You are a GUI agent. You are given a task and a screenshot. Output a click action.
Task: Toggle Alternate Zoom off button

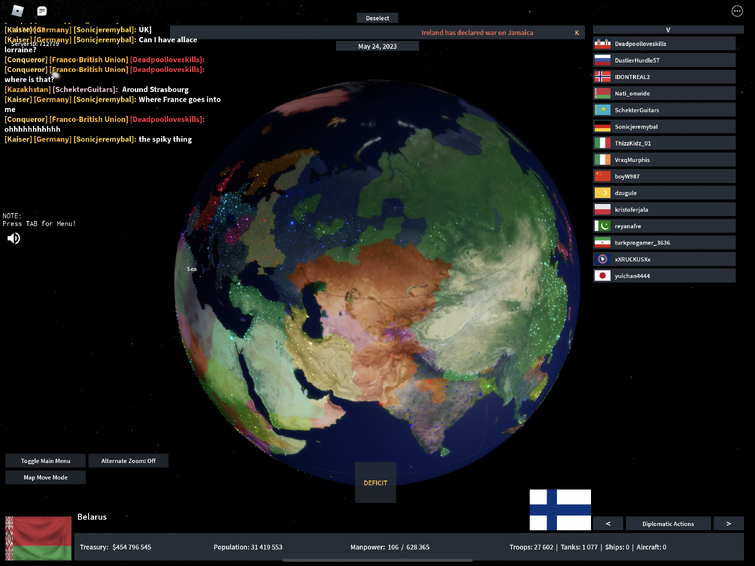129,461
